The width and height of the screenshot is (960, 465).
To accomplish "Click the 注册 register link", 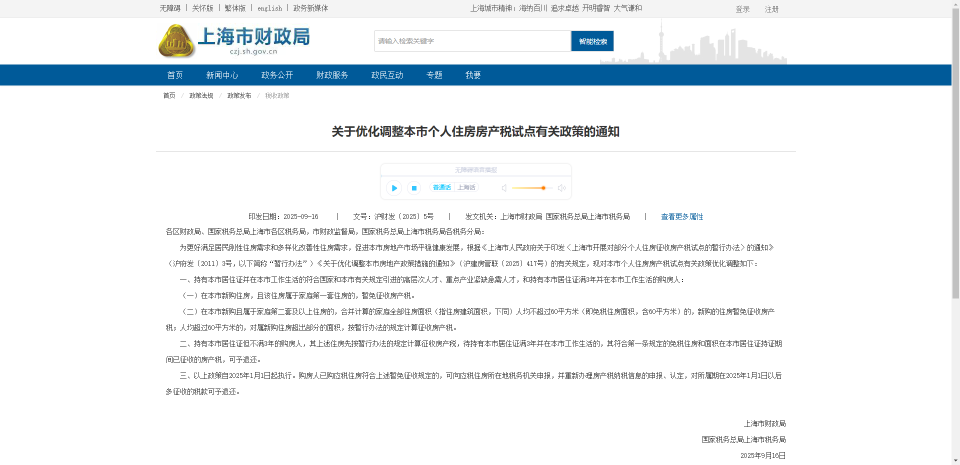I will [x=771, y=9].
